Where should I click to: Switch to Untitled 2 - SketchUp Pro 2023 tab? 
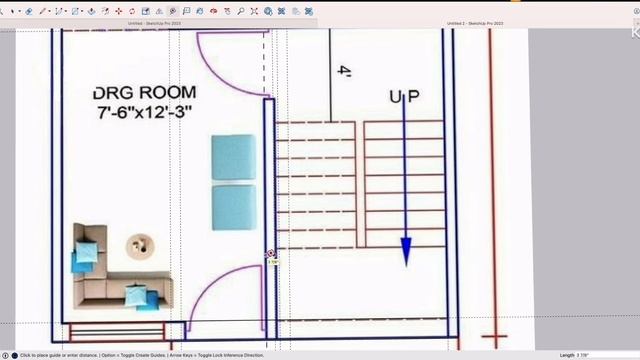click(x=475, y=24)
